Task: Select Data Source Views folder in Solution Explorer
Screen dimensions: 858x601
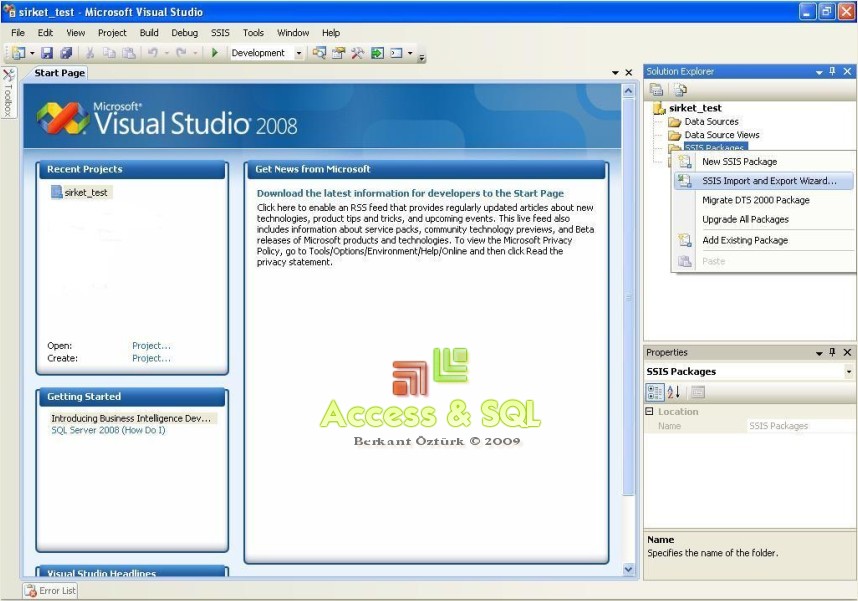Action: coord(721,135)
